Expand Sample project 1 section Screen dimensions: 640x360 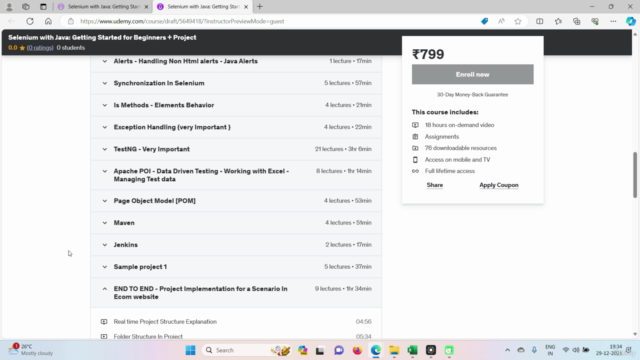click(236, 267)
